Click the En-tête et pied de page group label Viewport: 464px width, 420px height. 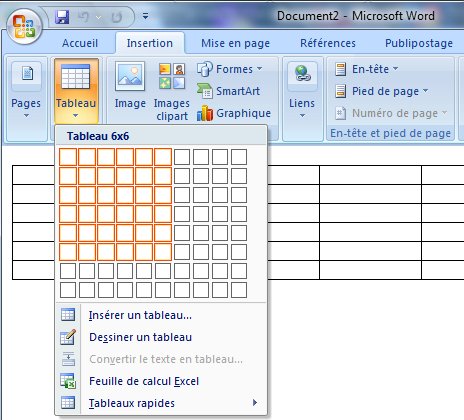click(x=390, y=133)
